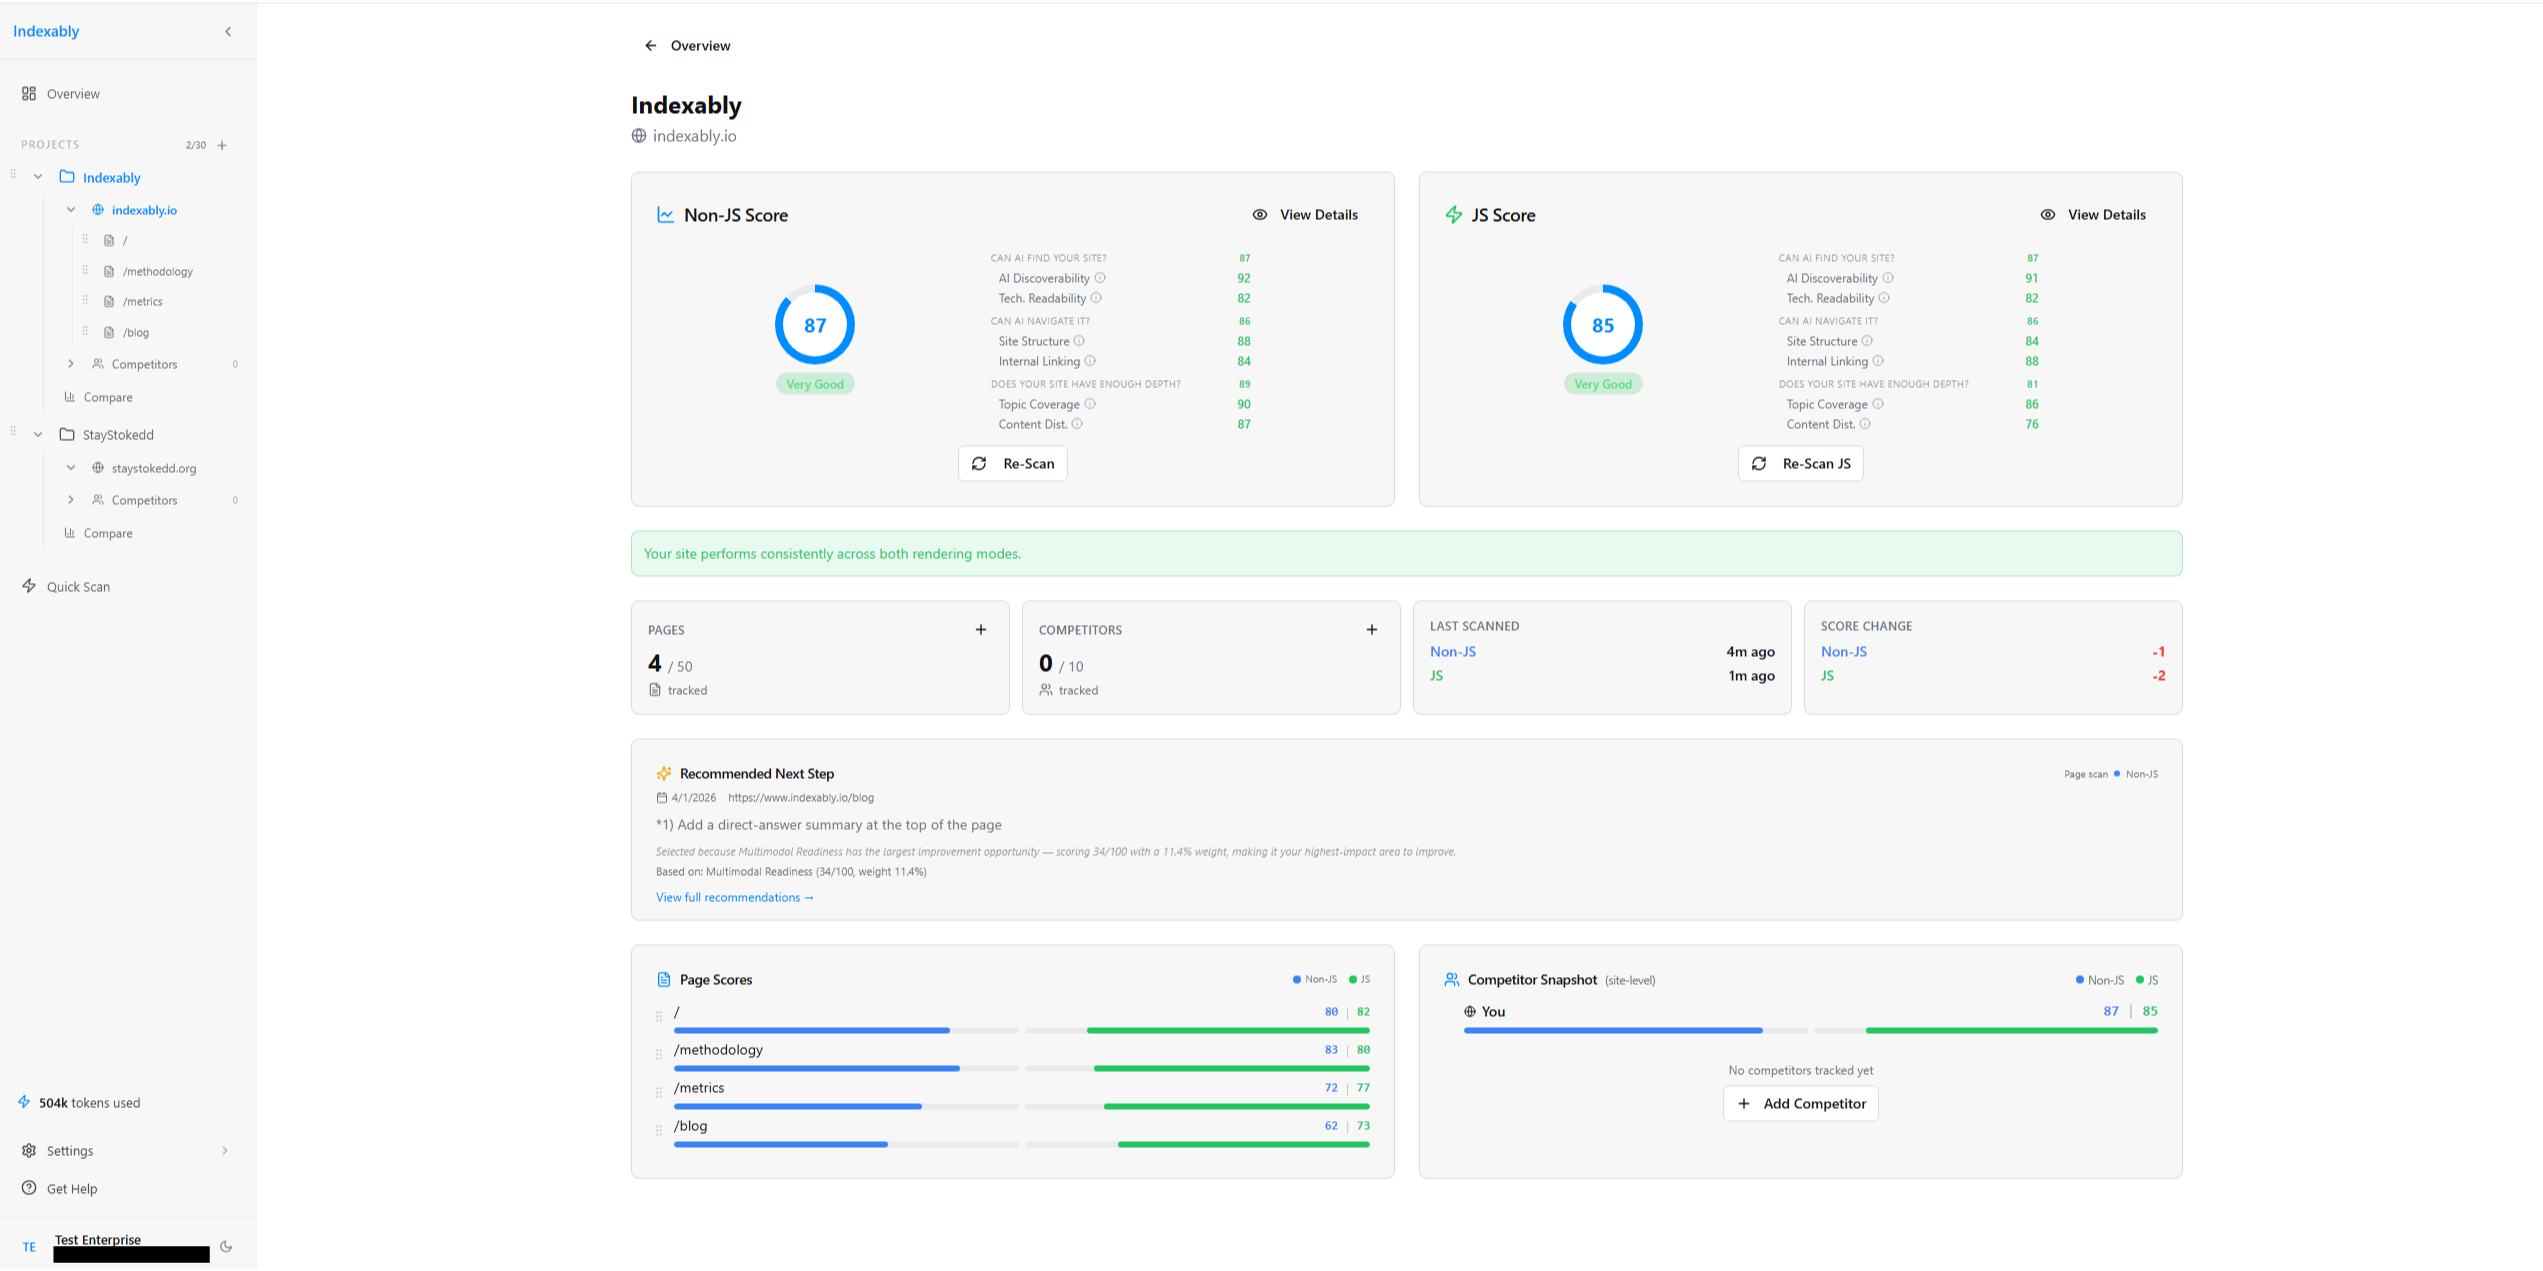2543x1271 pixels.
Task: Add competitor via the Competitors card plus icon
Action: 1371,629
